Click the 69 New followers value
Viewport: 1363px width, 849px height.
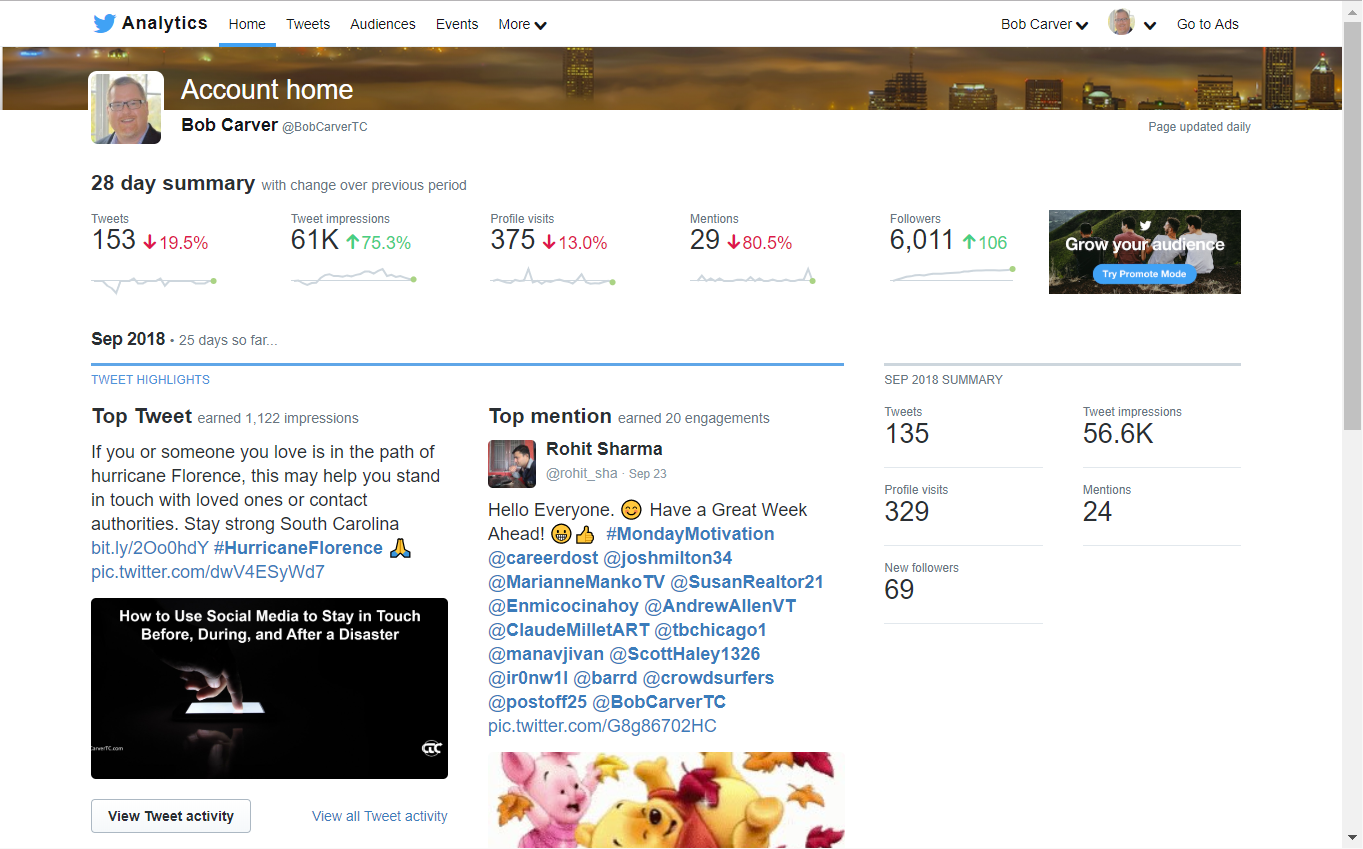[x=899, y=590]
